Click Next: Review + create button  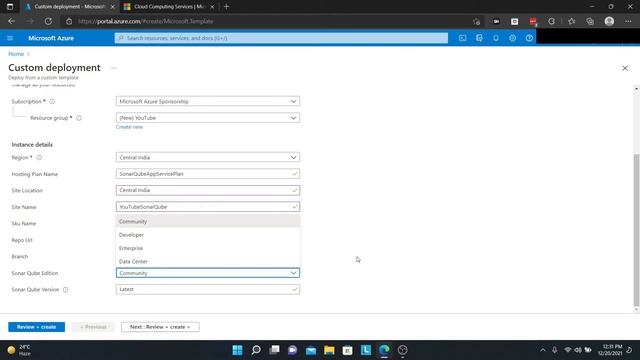coord(160,327)
